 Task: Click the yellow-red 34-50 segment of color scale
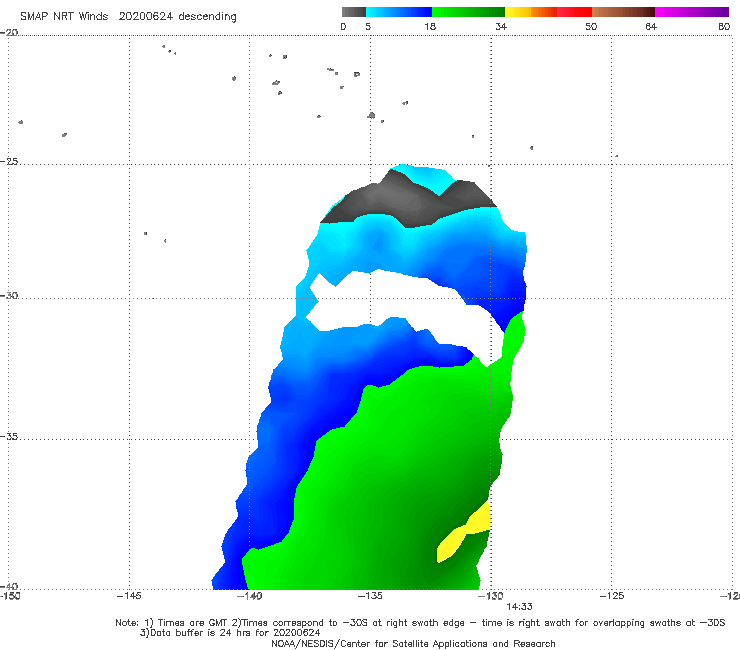548,12
